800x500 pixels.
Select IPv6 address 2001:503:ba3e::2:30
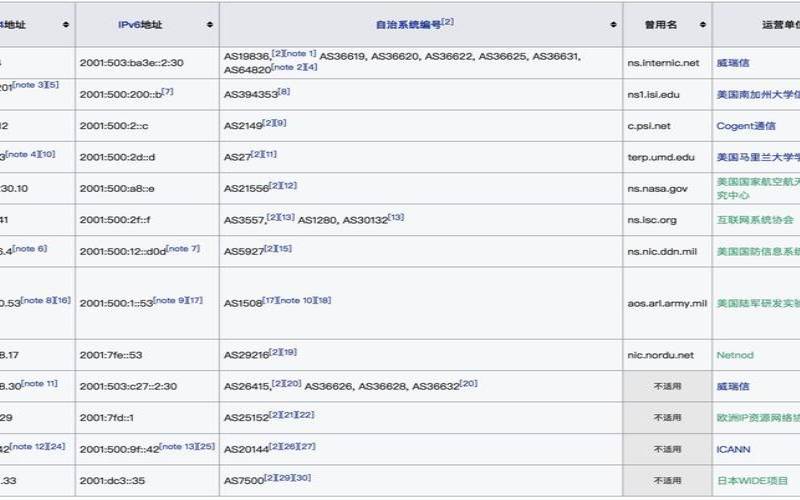tap(132, 63)
